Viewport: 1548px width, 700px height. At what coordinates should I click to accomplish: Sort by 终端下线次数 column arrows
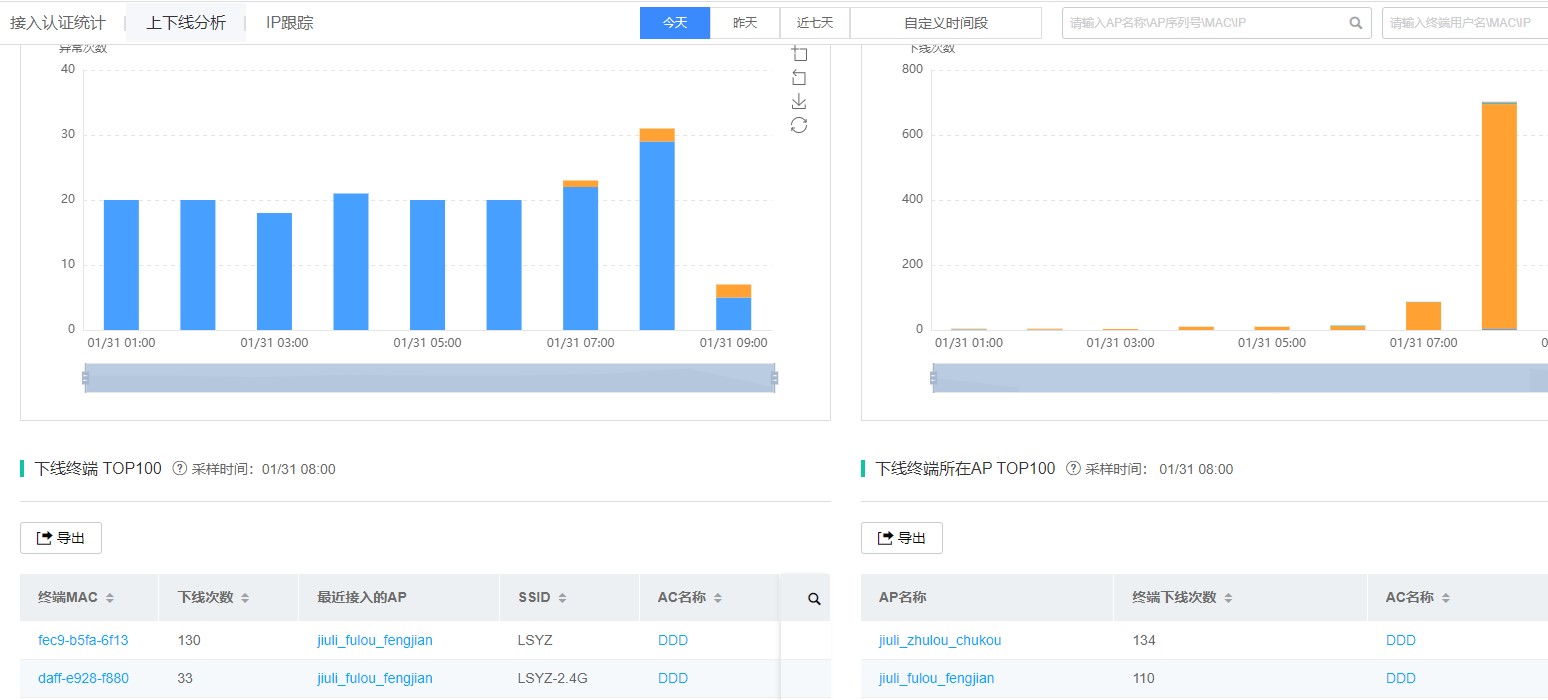(x=1228, y=598)
